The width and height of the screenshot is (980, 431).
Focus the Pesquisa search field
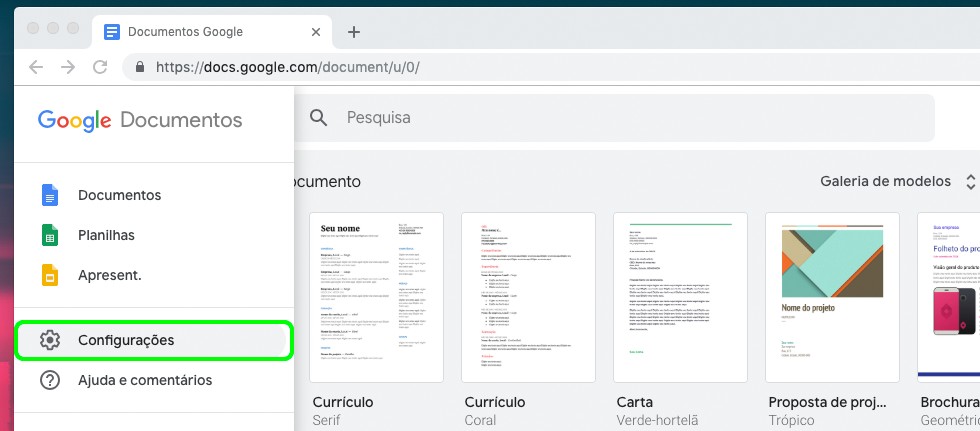pos(614,117)
